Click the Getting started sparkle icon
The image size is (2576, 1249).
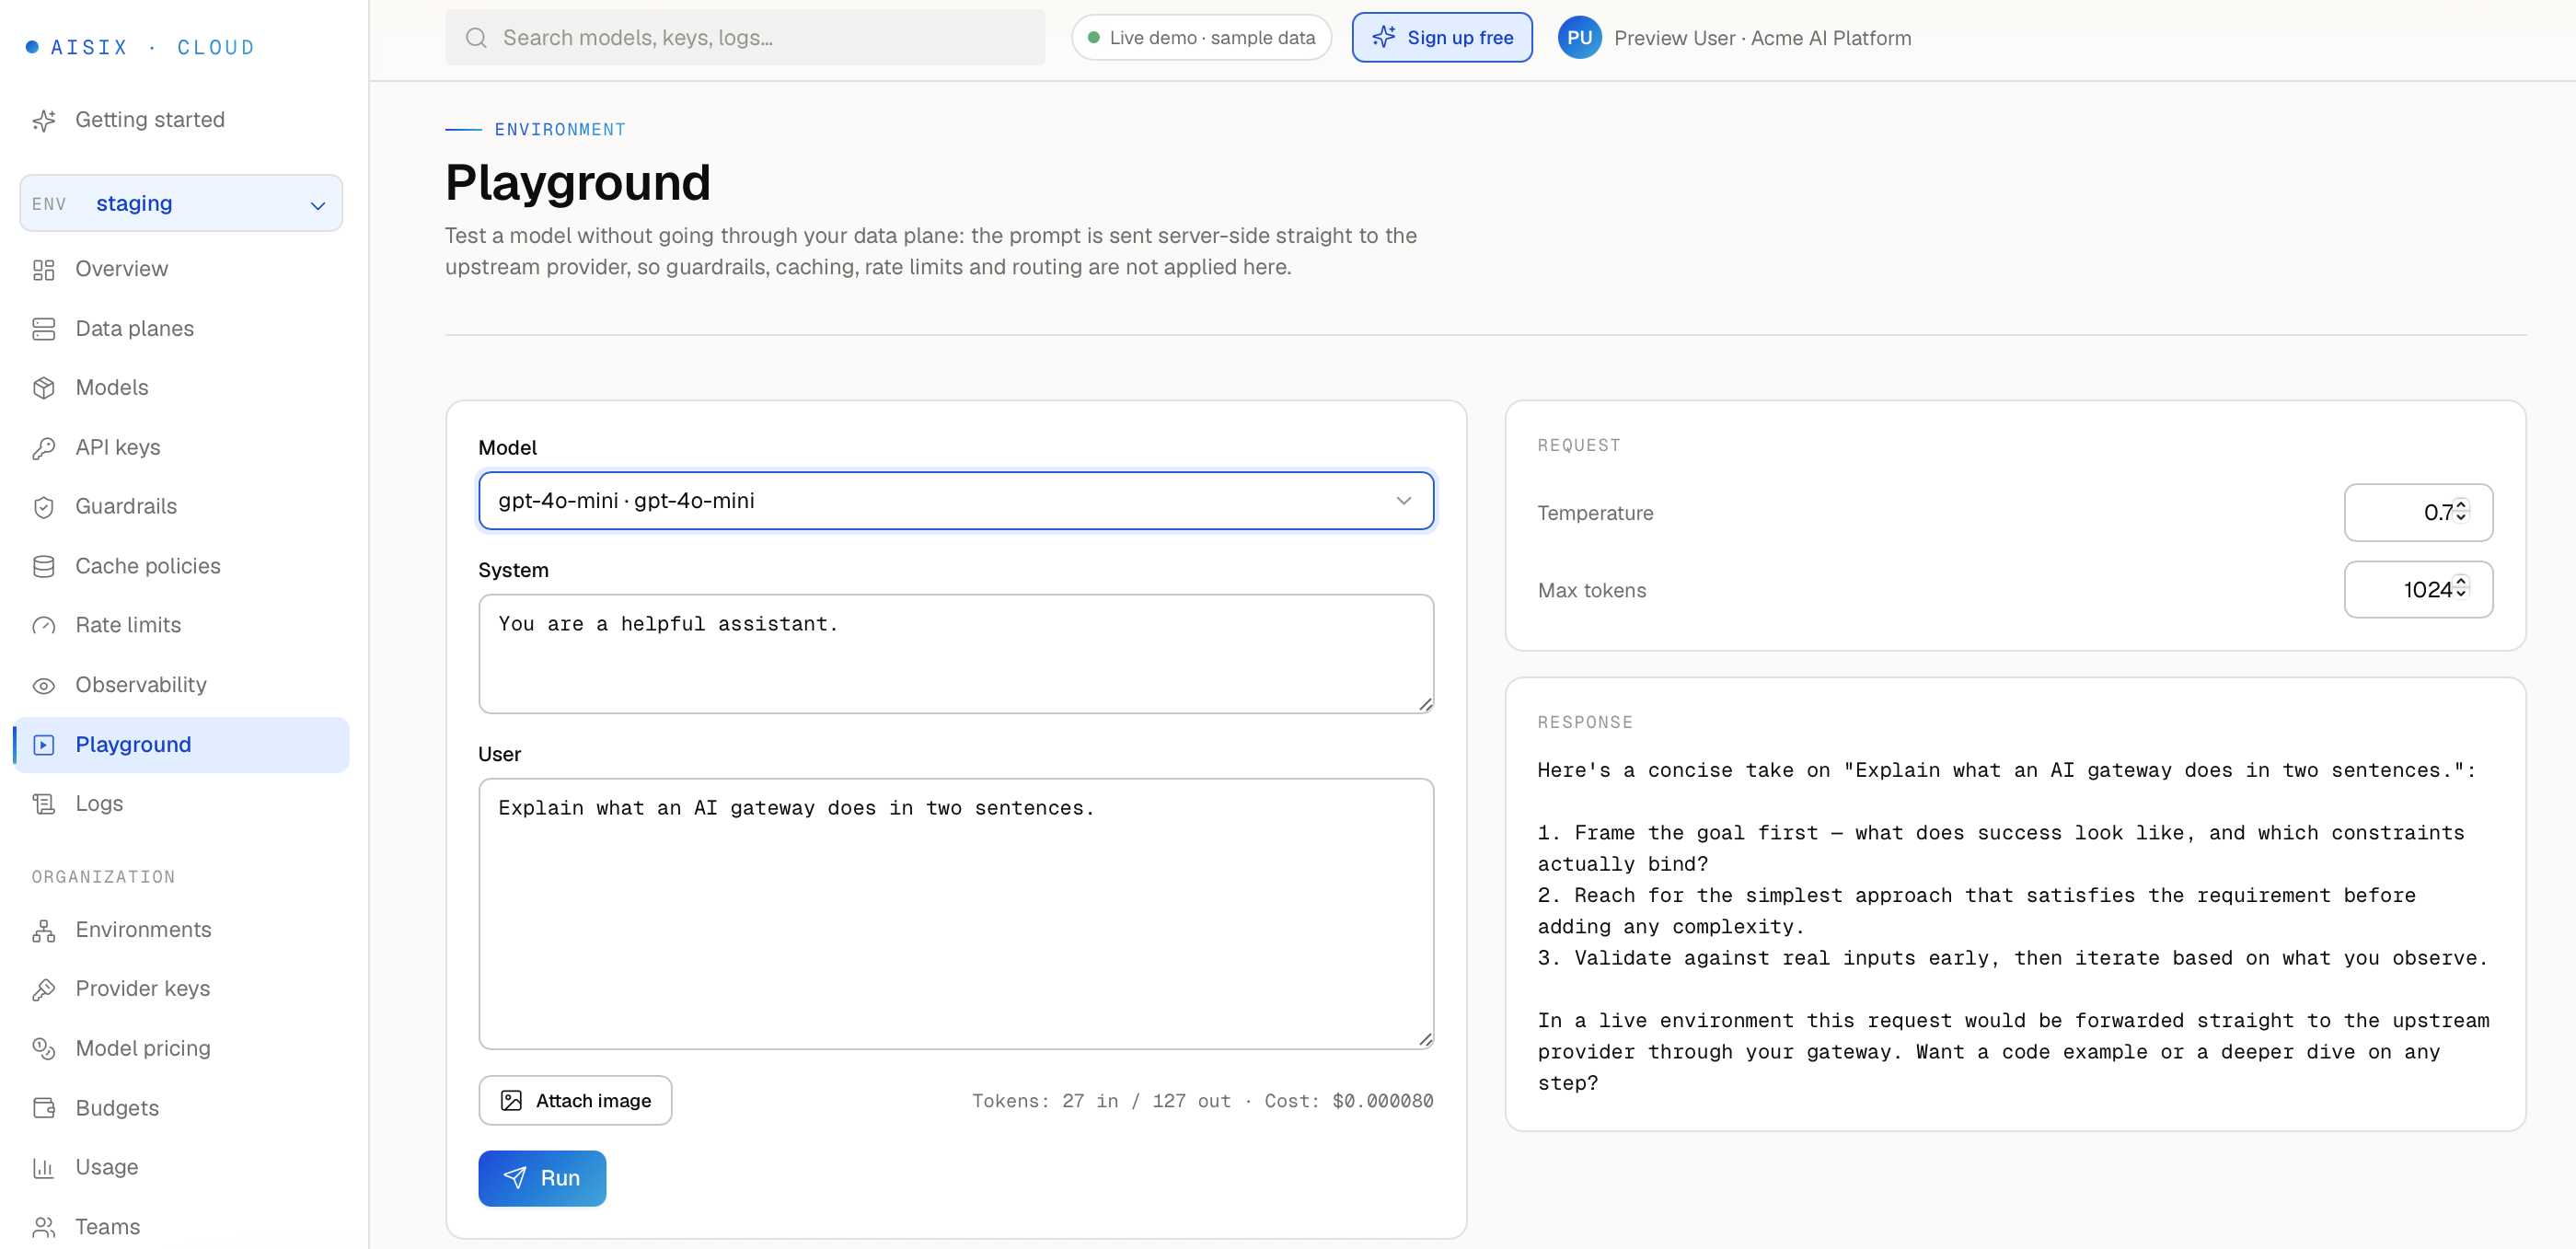pos(43,120)
